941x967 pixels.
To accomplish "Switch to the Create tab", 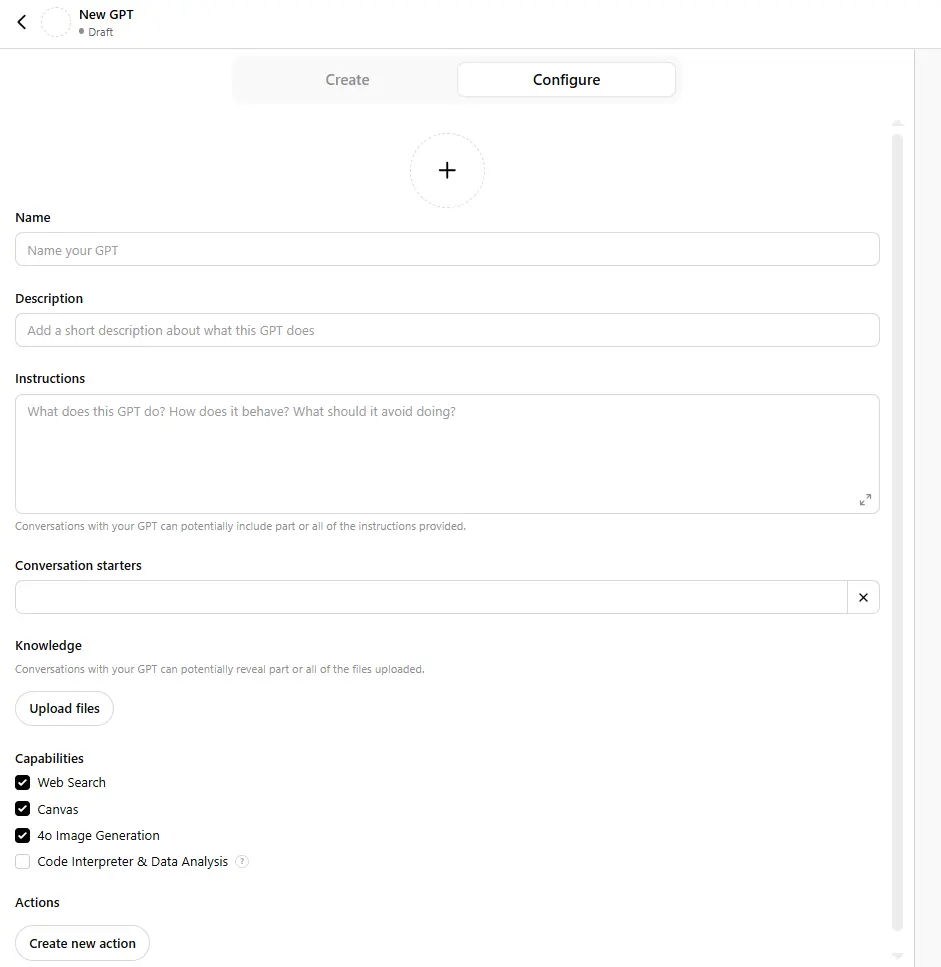I will 347,80.
